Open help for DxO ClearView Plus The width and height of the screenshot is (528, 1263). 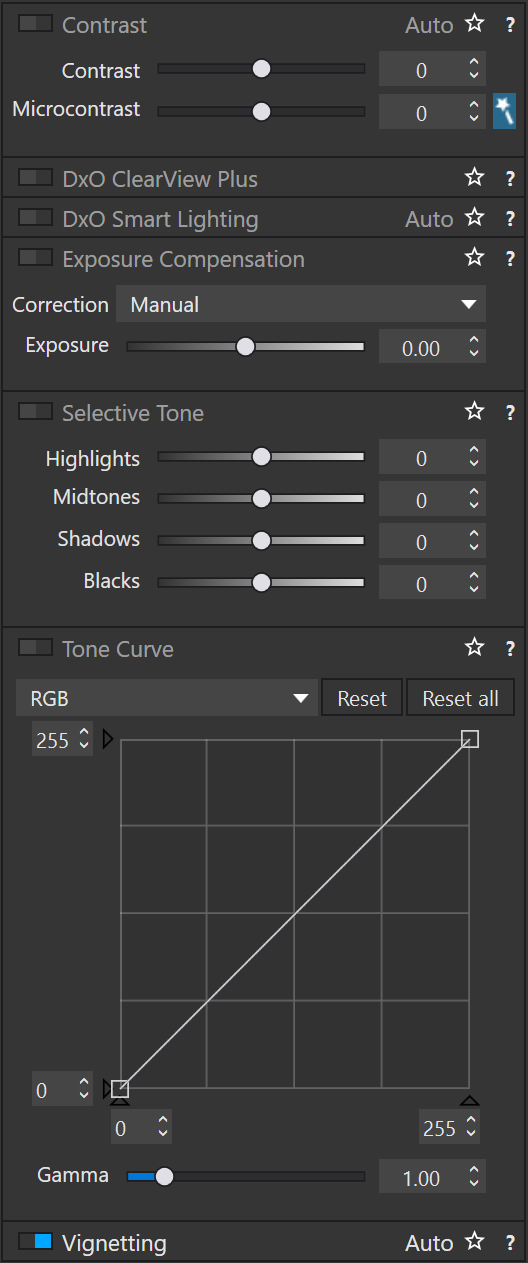(x=509, y=179)
